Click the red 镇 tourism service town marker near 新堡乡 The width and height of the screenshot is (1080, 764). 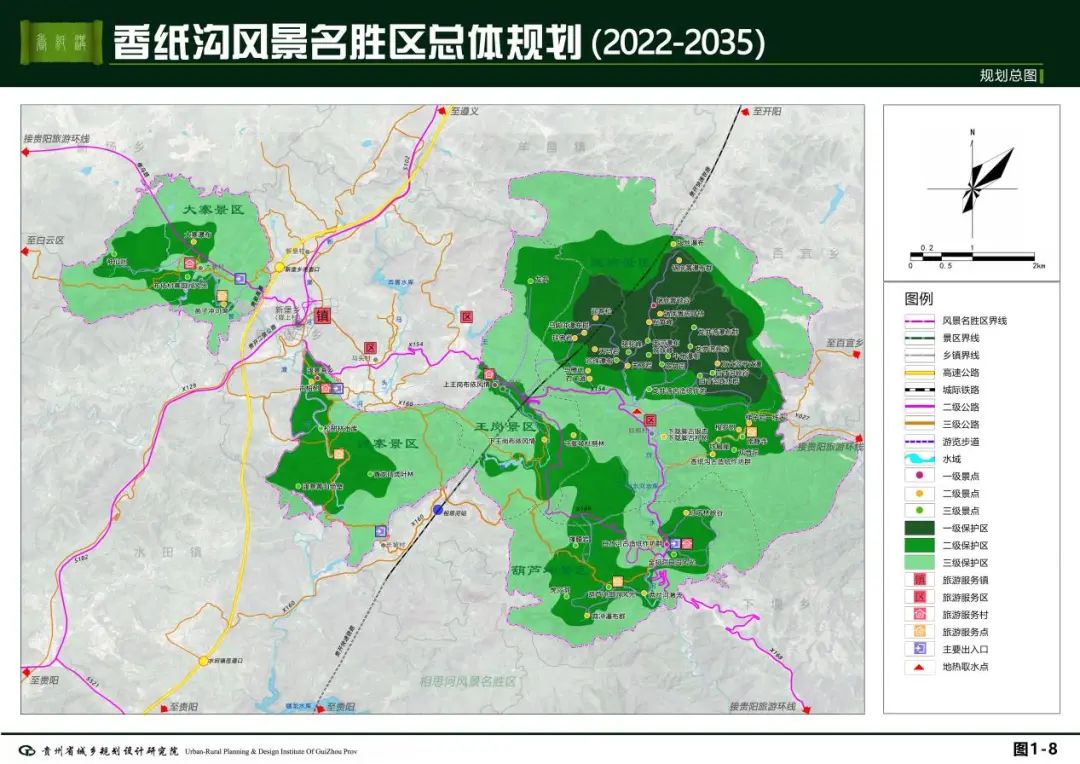click(x=322, y=315)
